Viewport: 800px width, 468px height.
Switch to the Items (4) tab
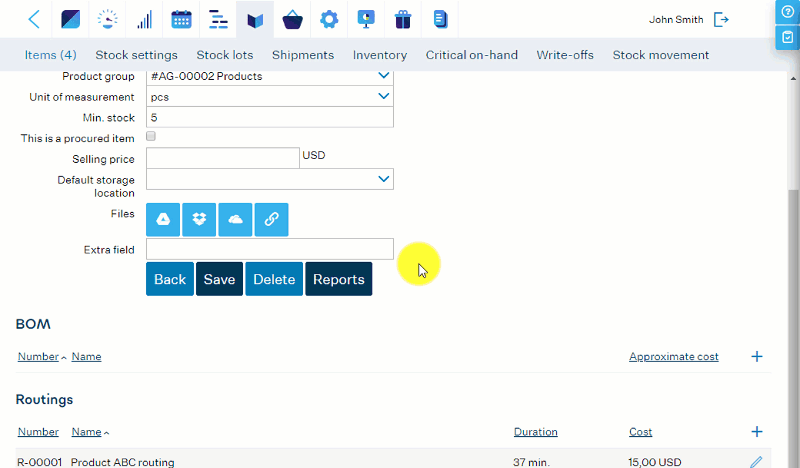(51, 55)
